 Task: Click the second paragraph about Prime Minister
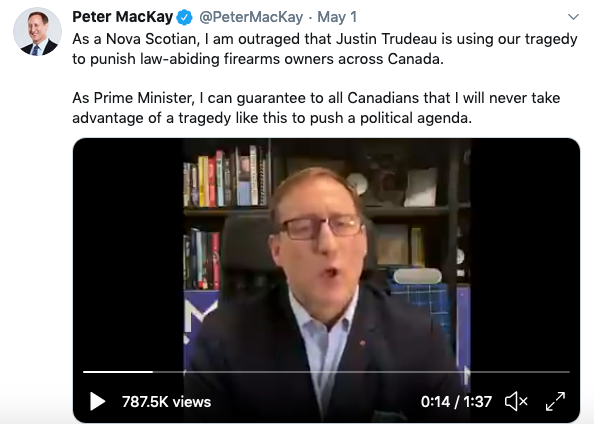point(316,108)
